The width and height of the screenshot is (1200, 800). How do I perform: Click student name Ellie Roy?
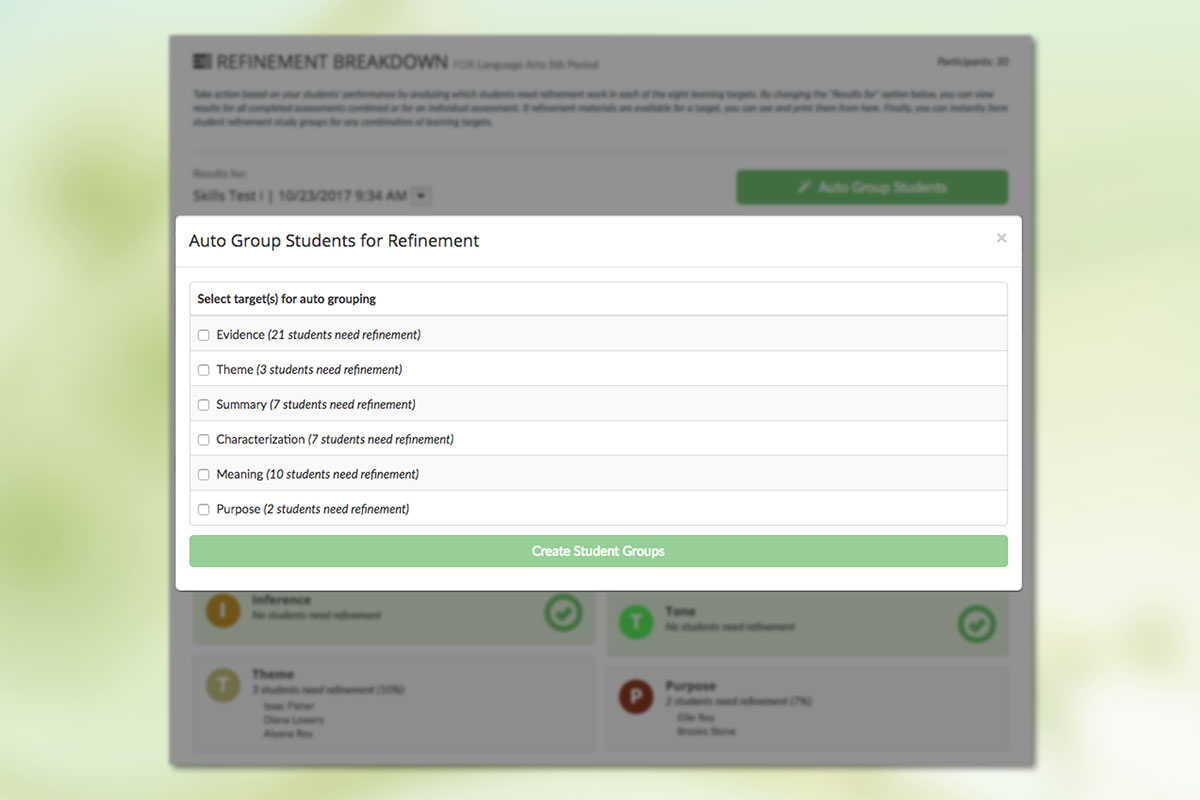(x=697, y=717)
